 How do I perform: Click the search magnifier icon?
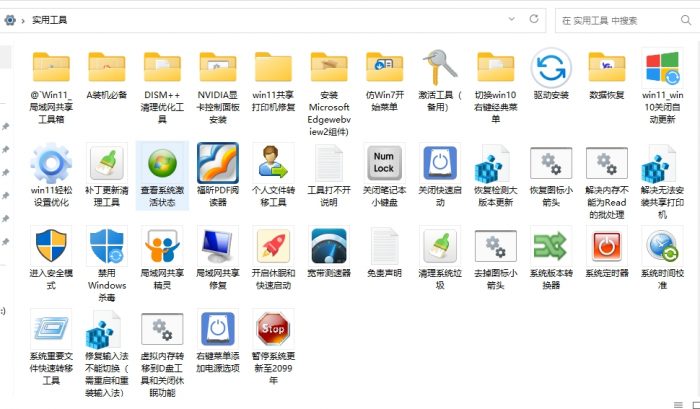click(686, 20)
